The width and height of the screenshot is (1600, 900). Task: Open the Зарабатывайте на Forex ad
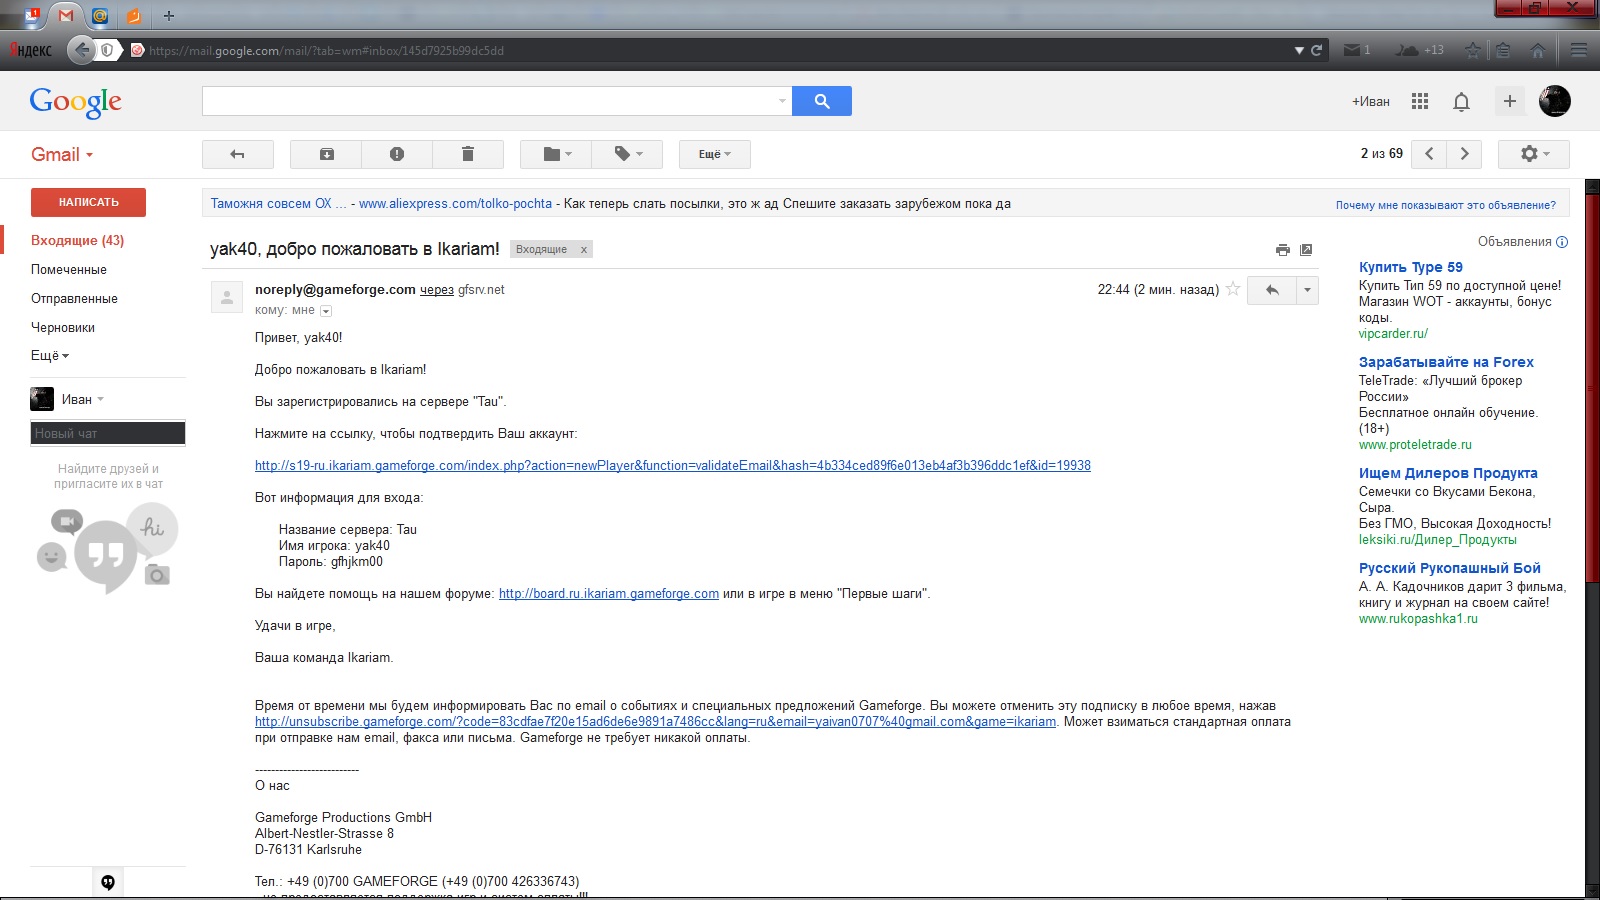[1446, 362]
